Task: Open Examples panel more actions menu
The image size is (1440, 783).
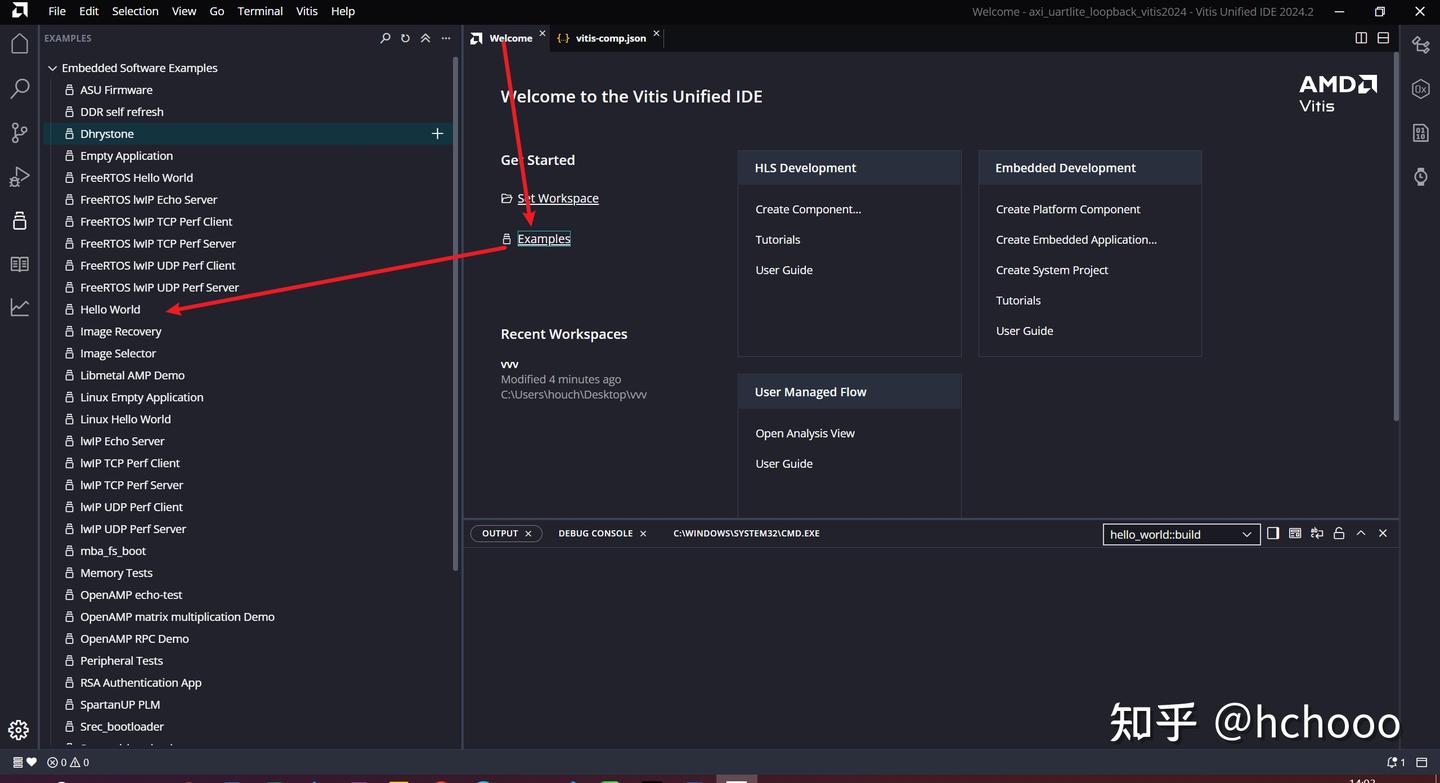Action: tap(446, 38)
